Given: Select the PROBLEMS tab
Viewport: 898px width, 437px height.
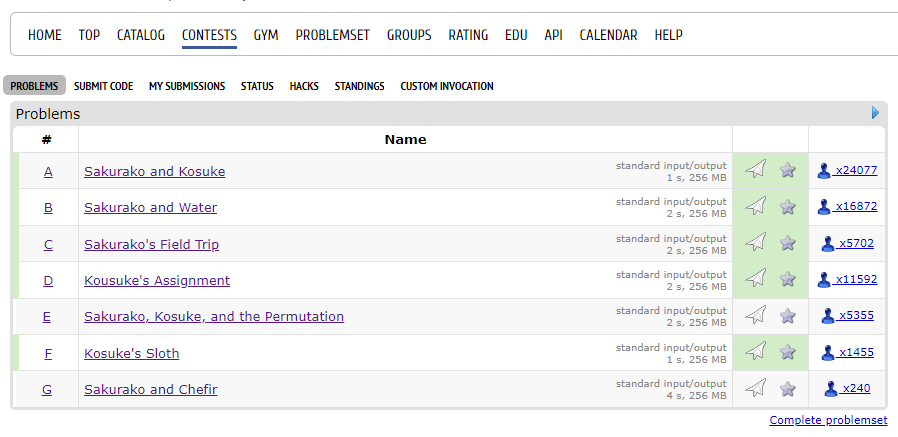Looking at the screenshot, I should coord(34,86).
